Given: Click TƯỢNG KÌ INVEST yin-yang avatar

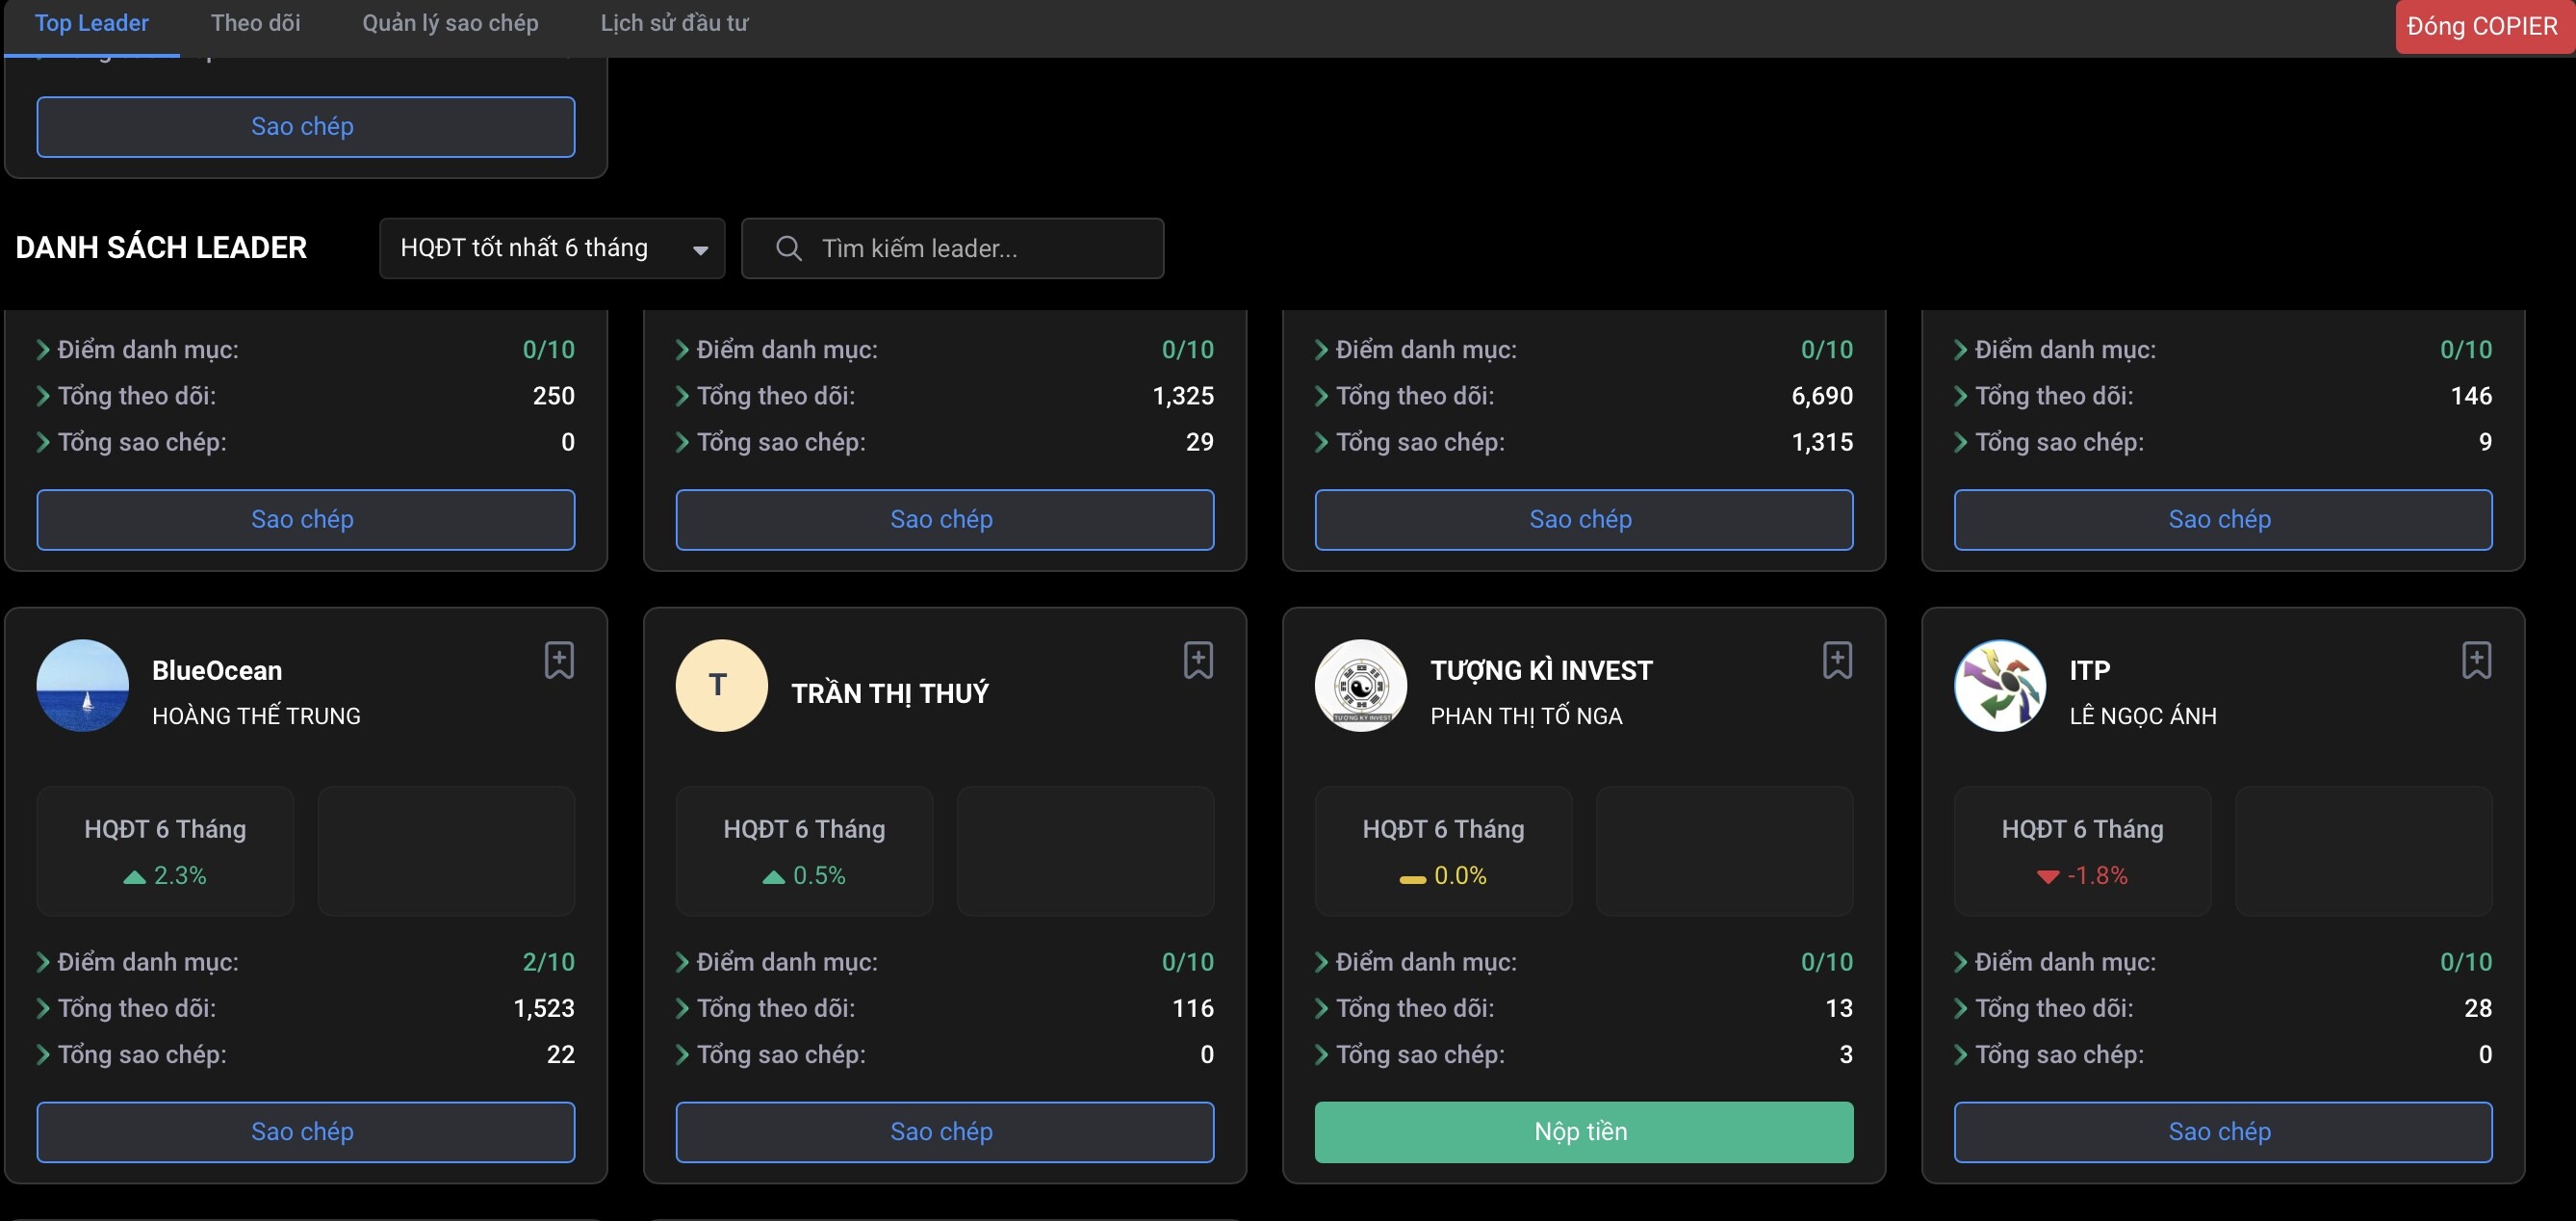Looking at the screenshot, I should point(1360,686).
